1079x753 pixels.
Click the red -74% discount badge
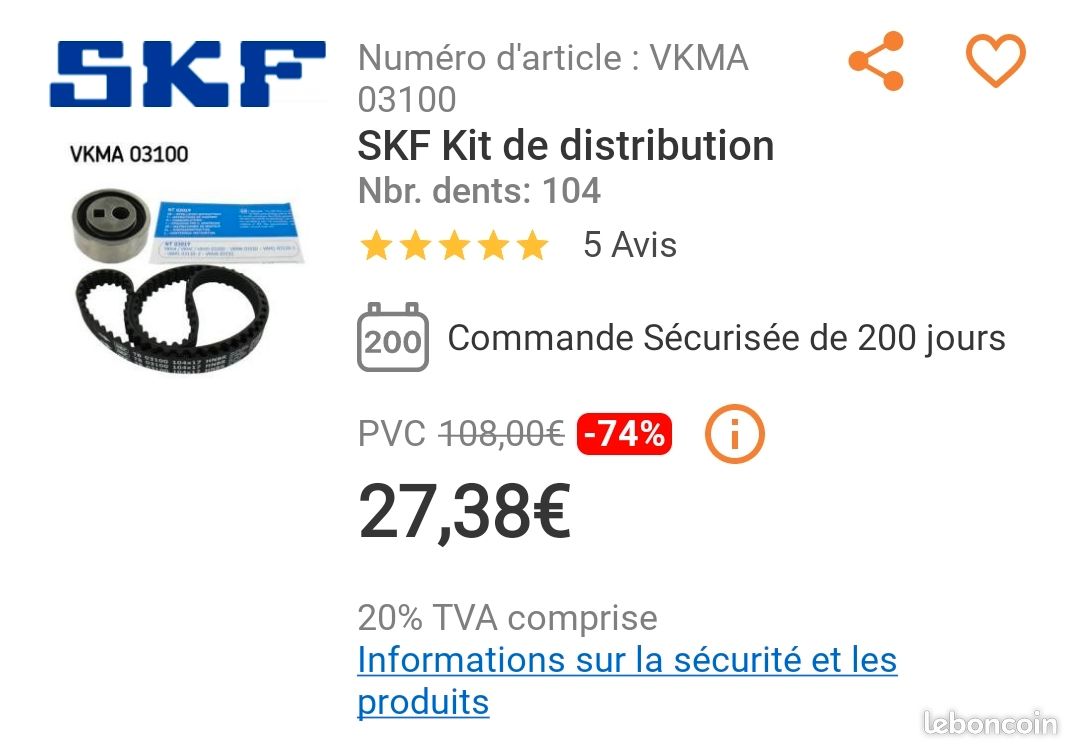[x=624, y=434]
